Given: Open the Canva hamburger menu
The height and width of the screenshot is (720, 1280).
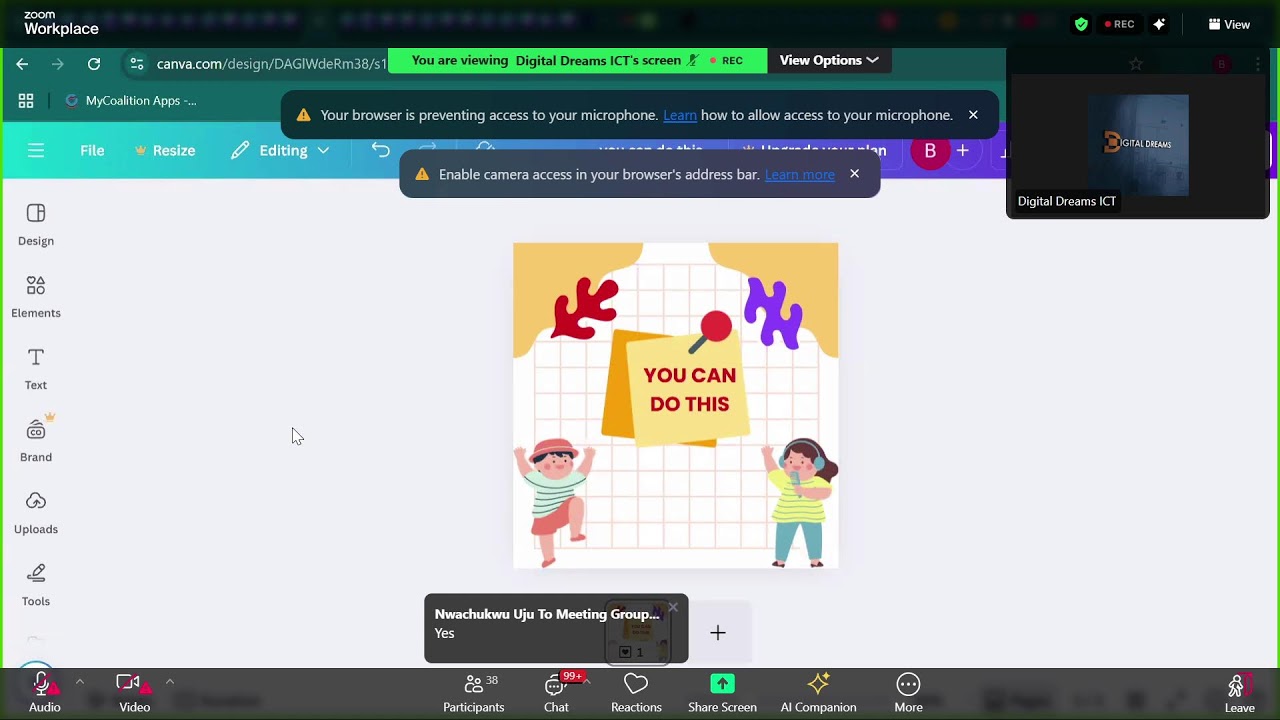Looking at the screenshot, I should click(36, 150).
